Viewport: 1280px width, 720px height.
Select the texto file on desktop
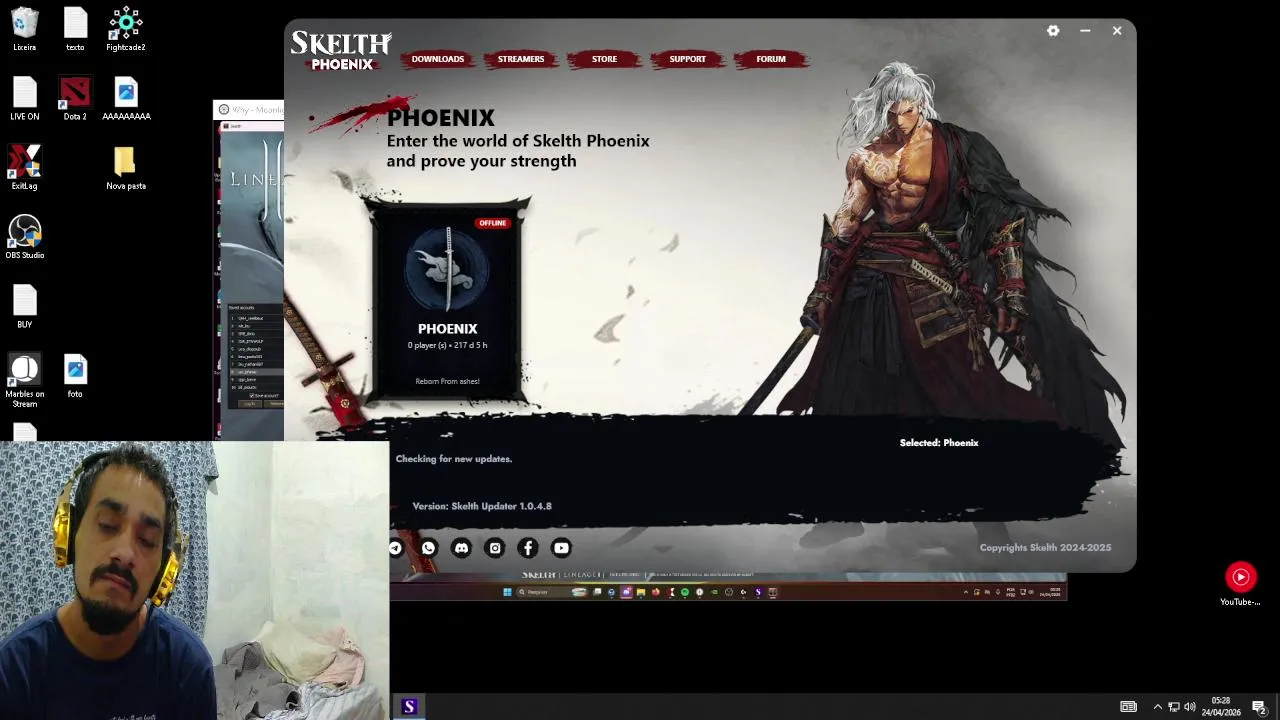click(x=75, y=29)
